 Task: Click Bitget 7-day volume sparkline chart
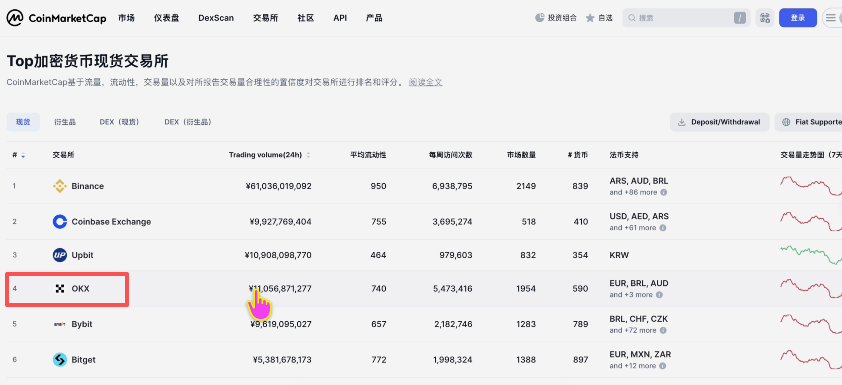pyautogui.click(x=811, y=359)
